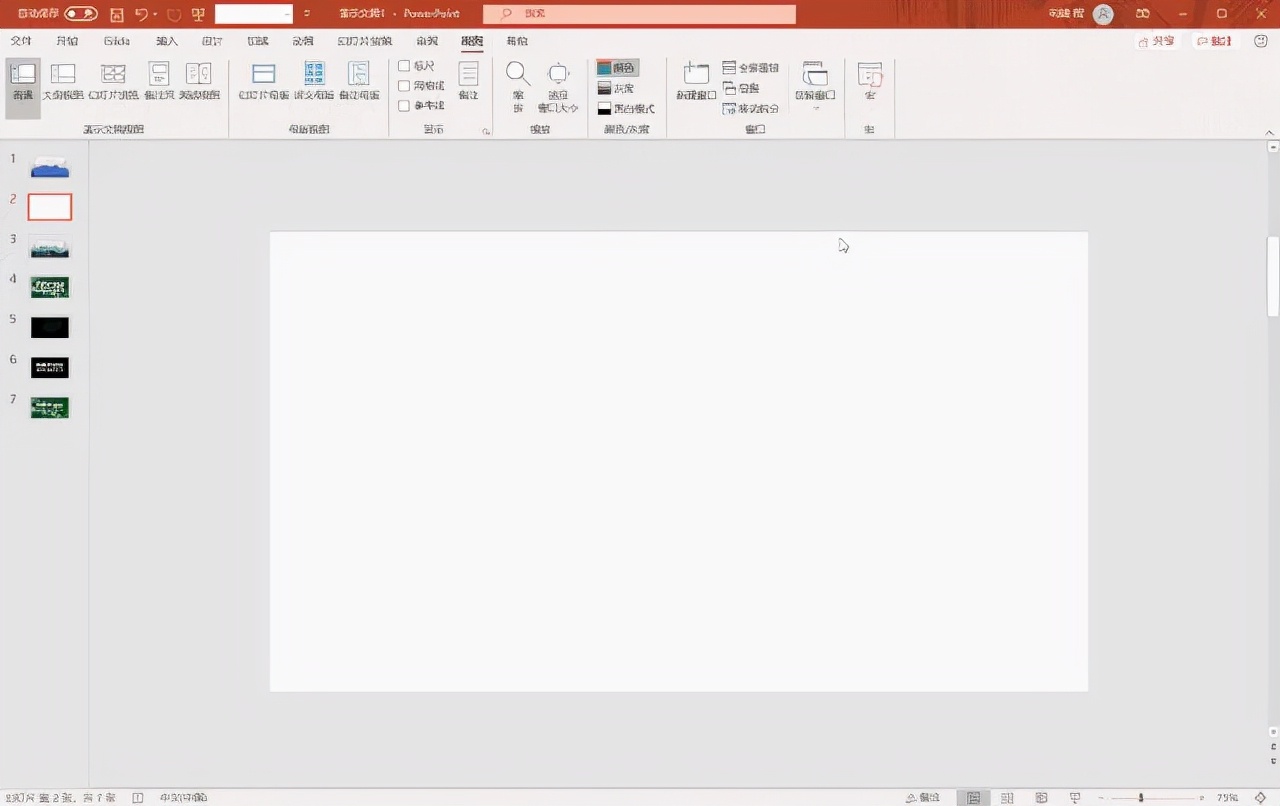Click Notes button in status bar
This screenshot has height=806, width=1280.
click(923, 797)
